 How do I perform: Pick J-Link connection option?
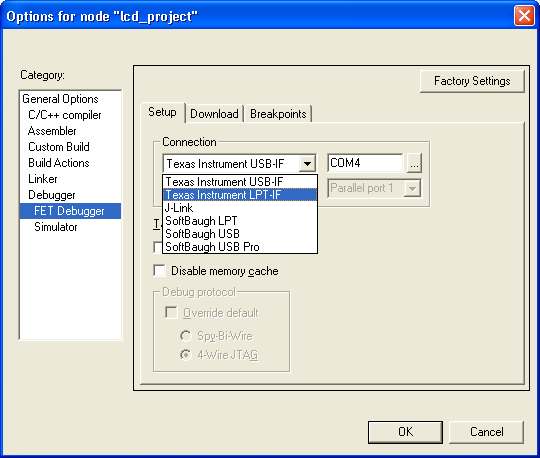[240, 208]
